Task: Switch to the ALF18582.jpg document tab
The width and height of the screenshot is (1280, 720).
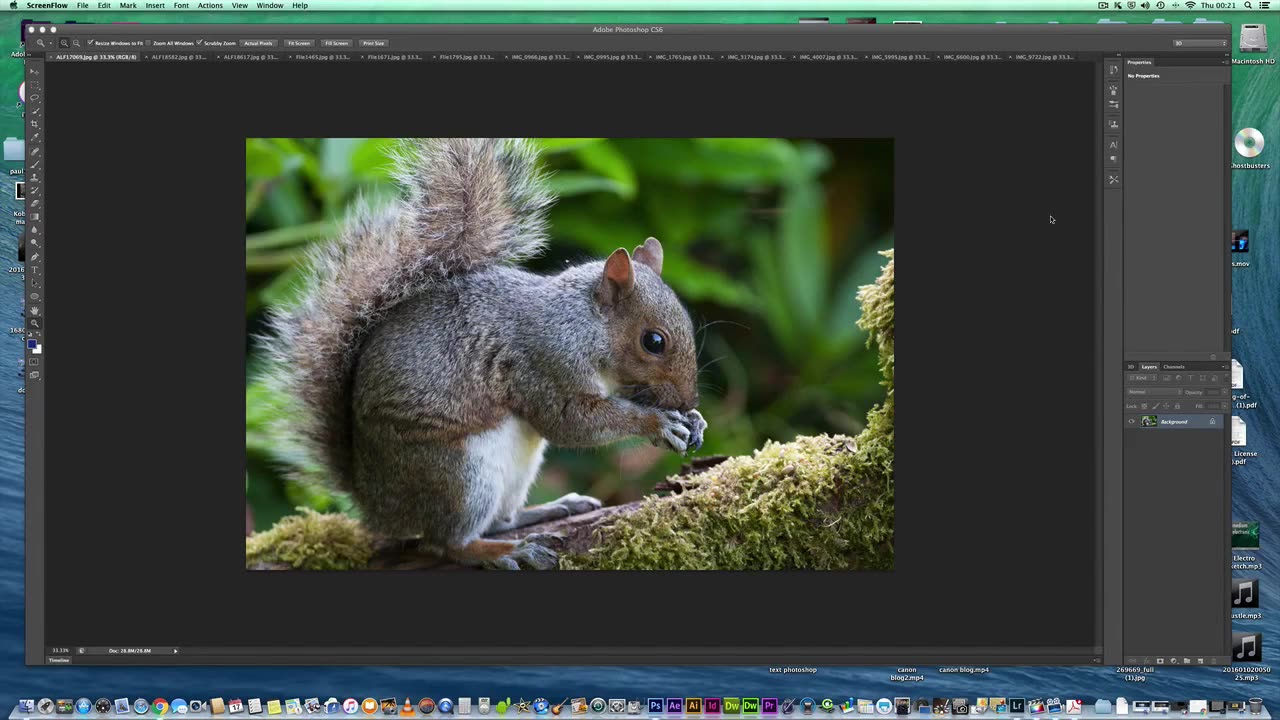Action: (x=178, y=57)
